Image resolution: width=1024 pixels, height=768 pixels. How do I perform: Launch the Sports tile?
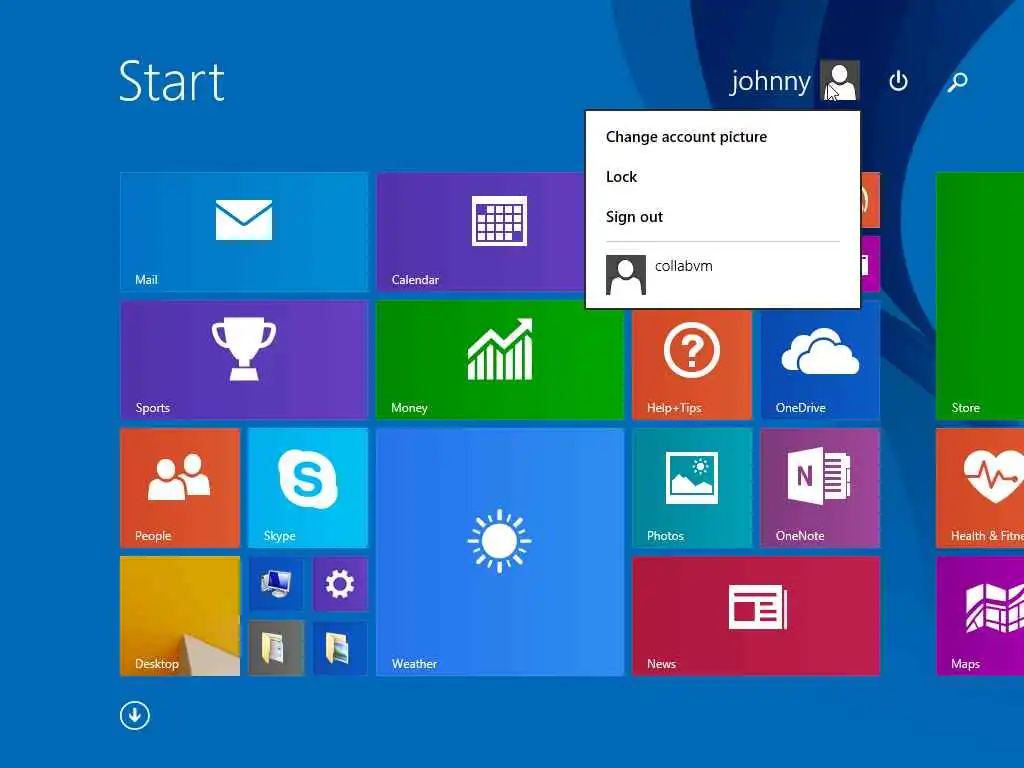coord(244,360)
